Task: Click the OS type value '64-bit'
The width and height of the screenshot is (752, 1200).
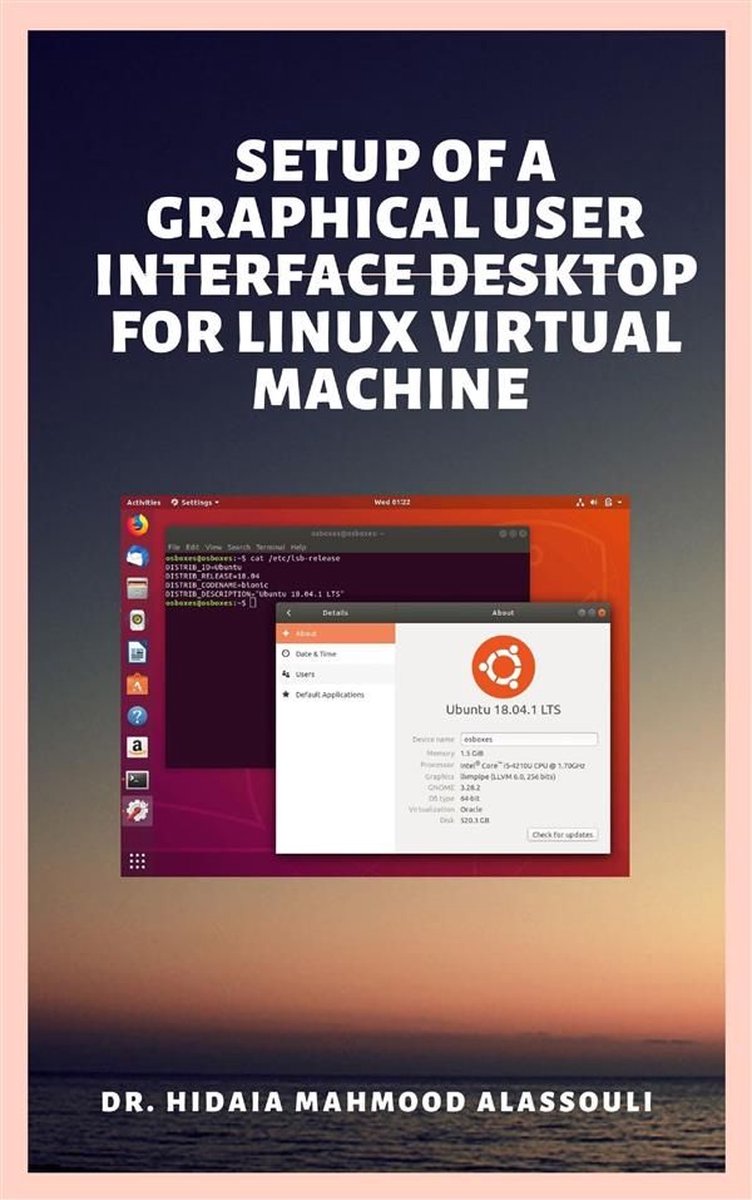Action: coord(470,798)
